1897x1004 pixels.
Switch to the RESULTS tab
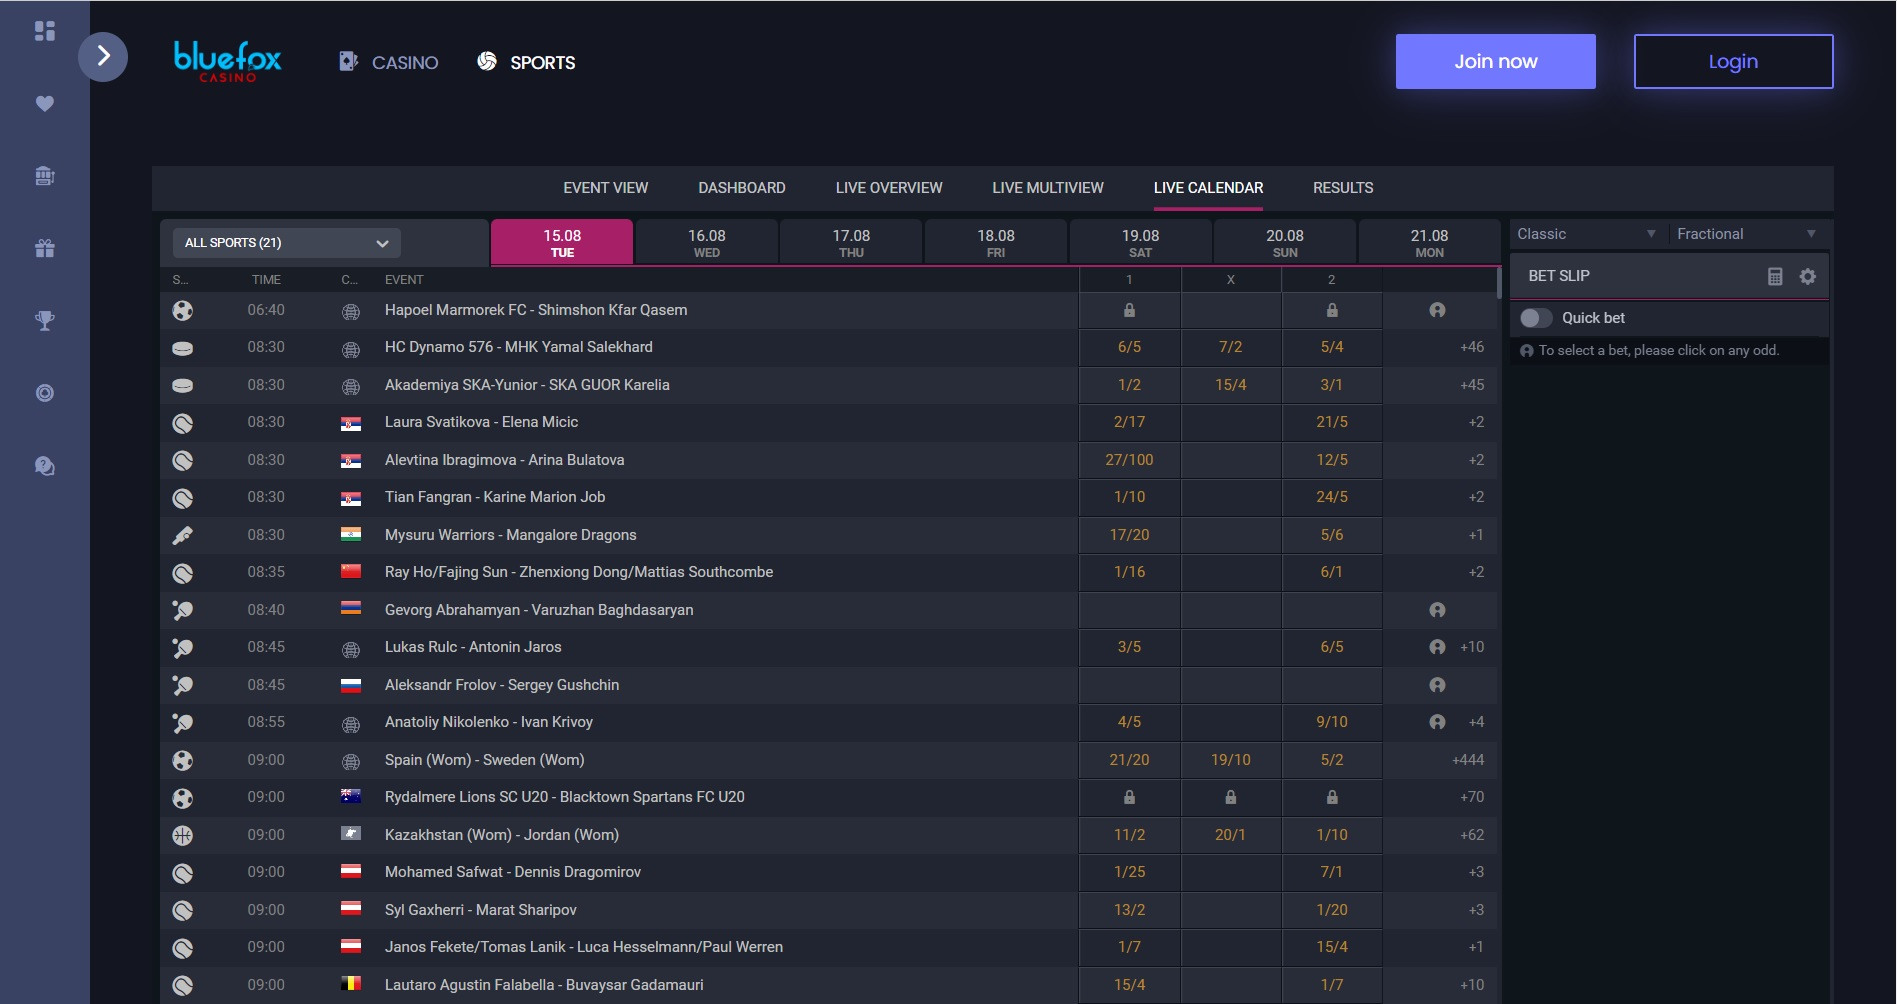click(1343, 187)
